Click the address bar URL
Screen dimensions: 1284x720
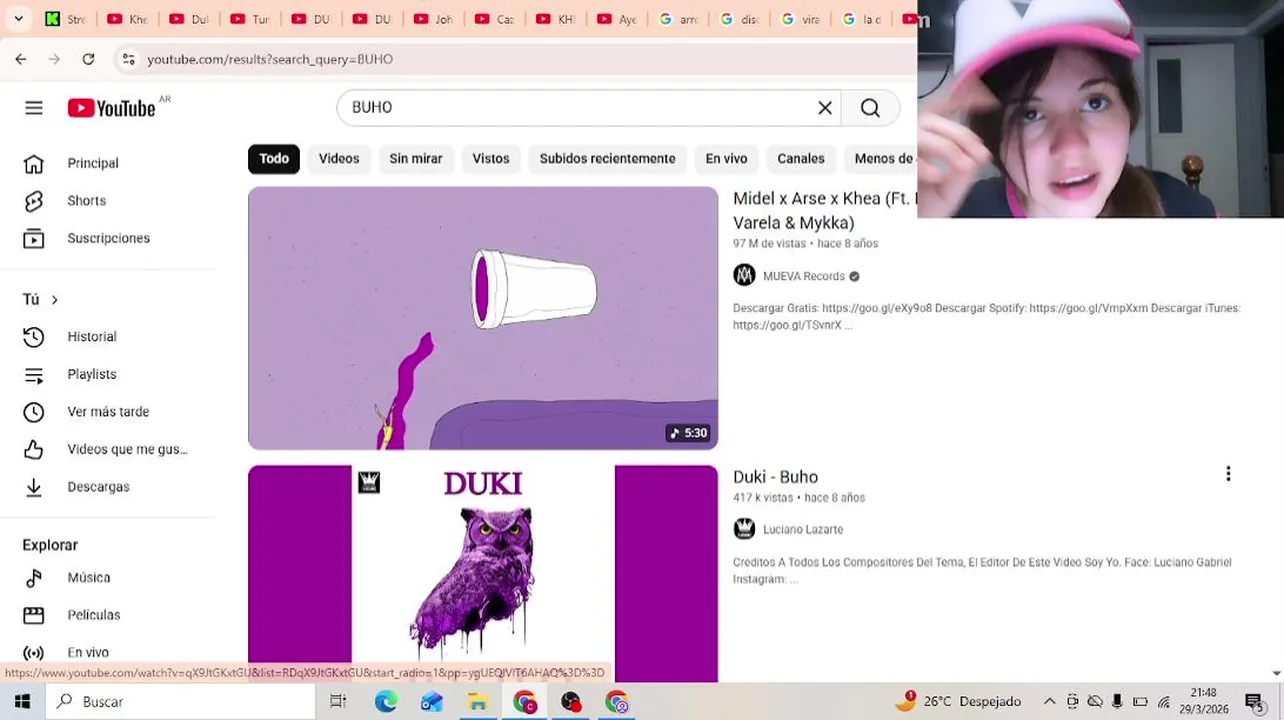[270, 59]
